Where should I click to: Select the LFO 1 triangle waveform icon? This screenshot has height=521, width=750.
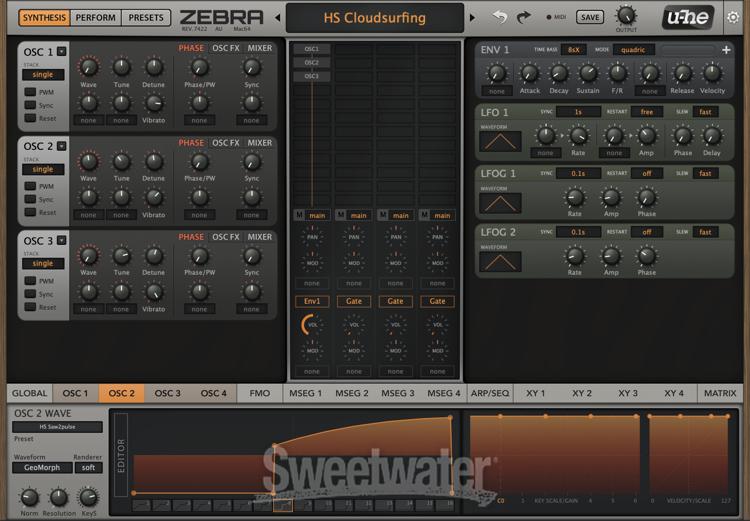499,142
